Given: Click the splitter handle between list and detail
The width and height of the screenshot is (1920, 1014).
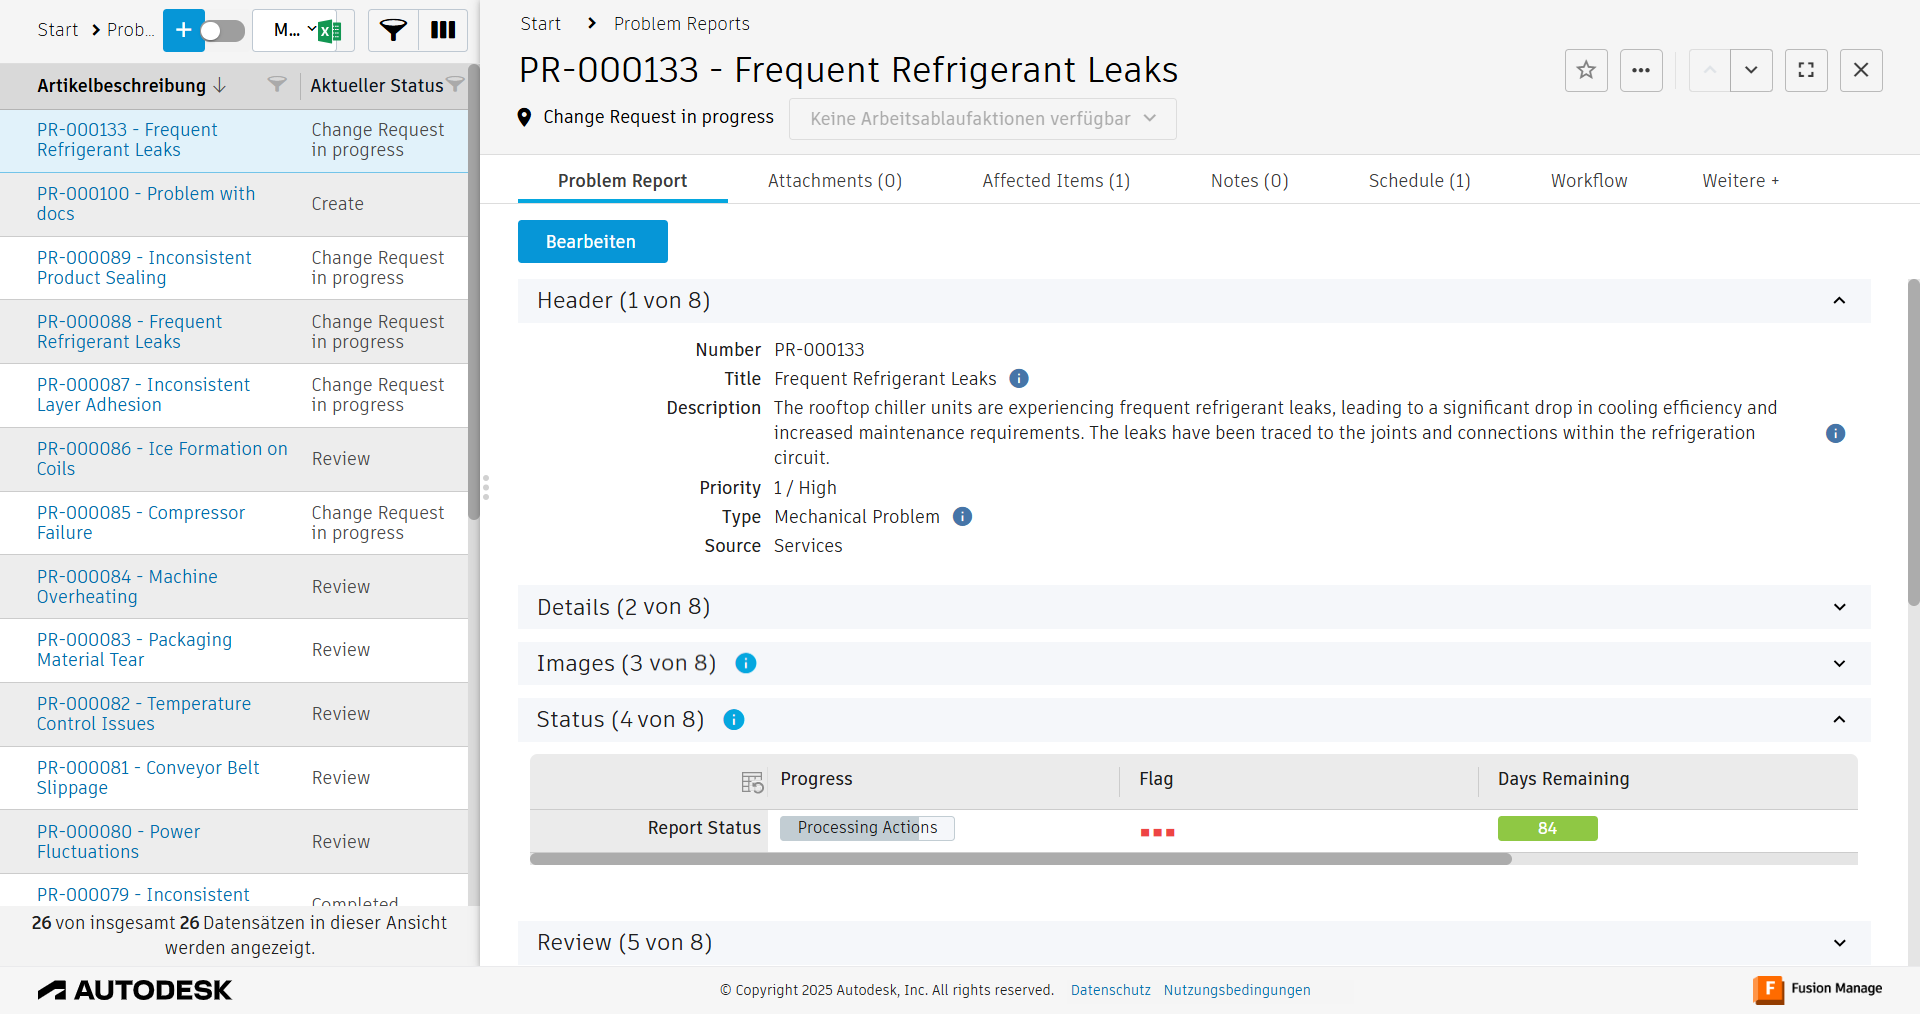Looking at the screenshot, I should click(x=486, y=487).
